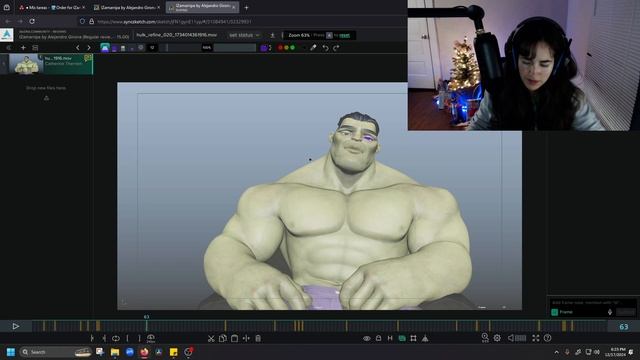Redo last sketch stroke
The image size is (640, 360).
click(x=336, y=48)
